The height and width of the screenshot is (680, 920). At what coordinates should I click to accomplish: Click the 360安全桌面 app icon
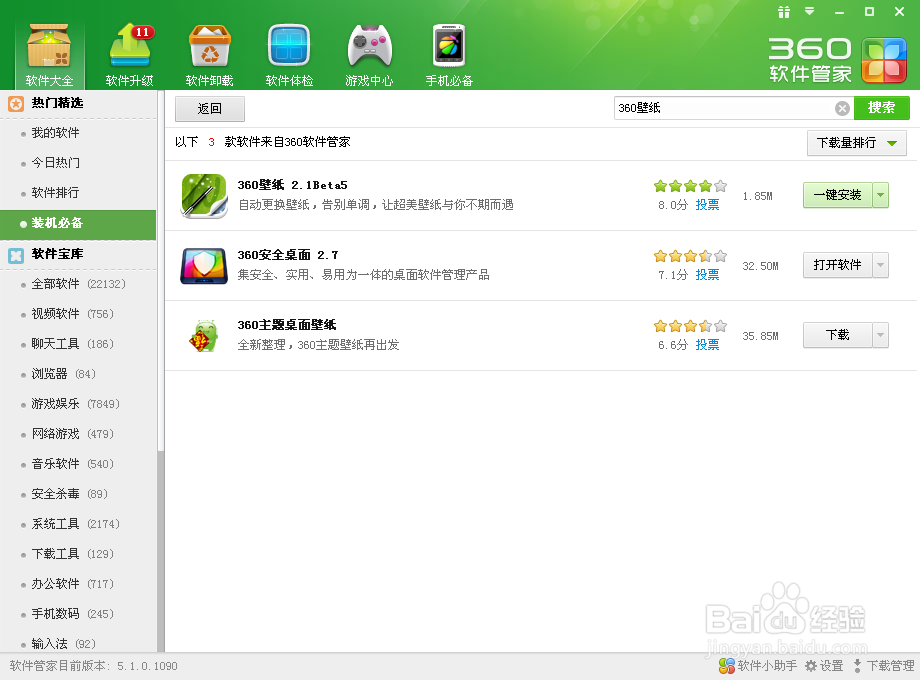tap(204, 266)
